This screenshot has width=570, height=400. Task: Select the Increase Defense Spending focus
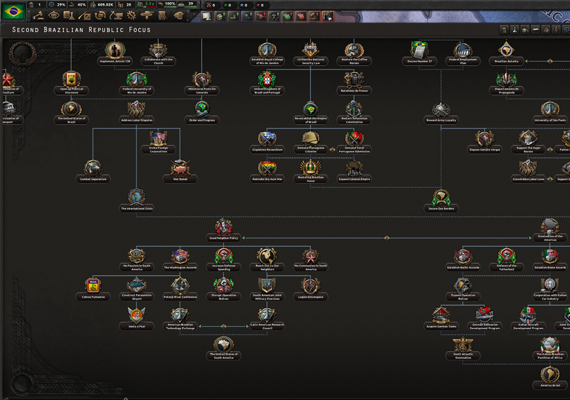(224, 260)
